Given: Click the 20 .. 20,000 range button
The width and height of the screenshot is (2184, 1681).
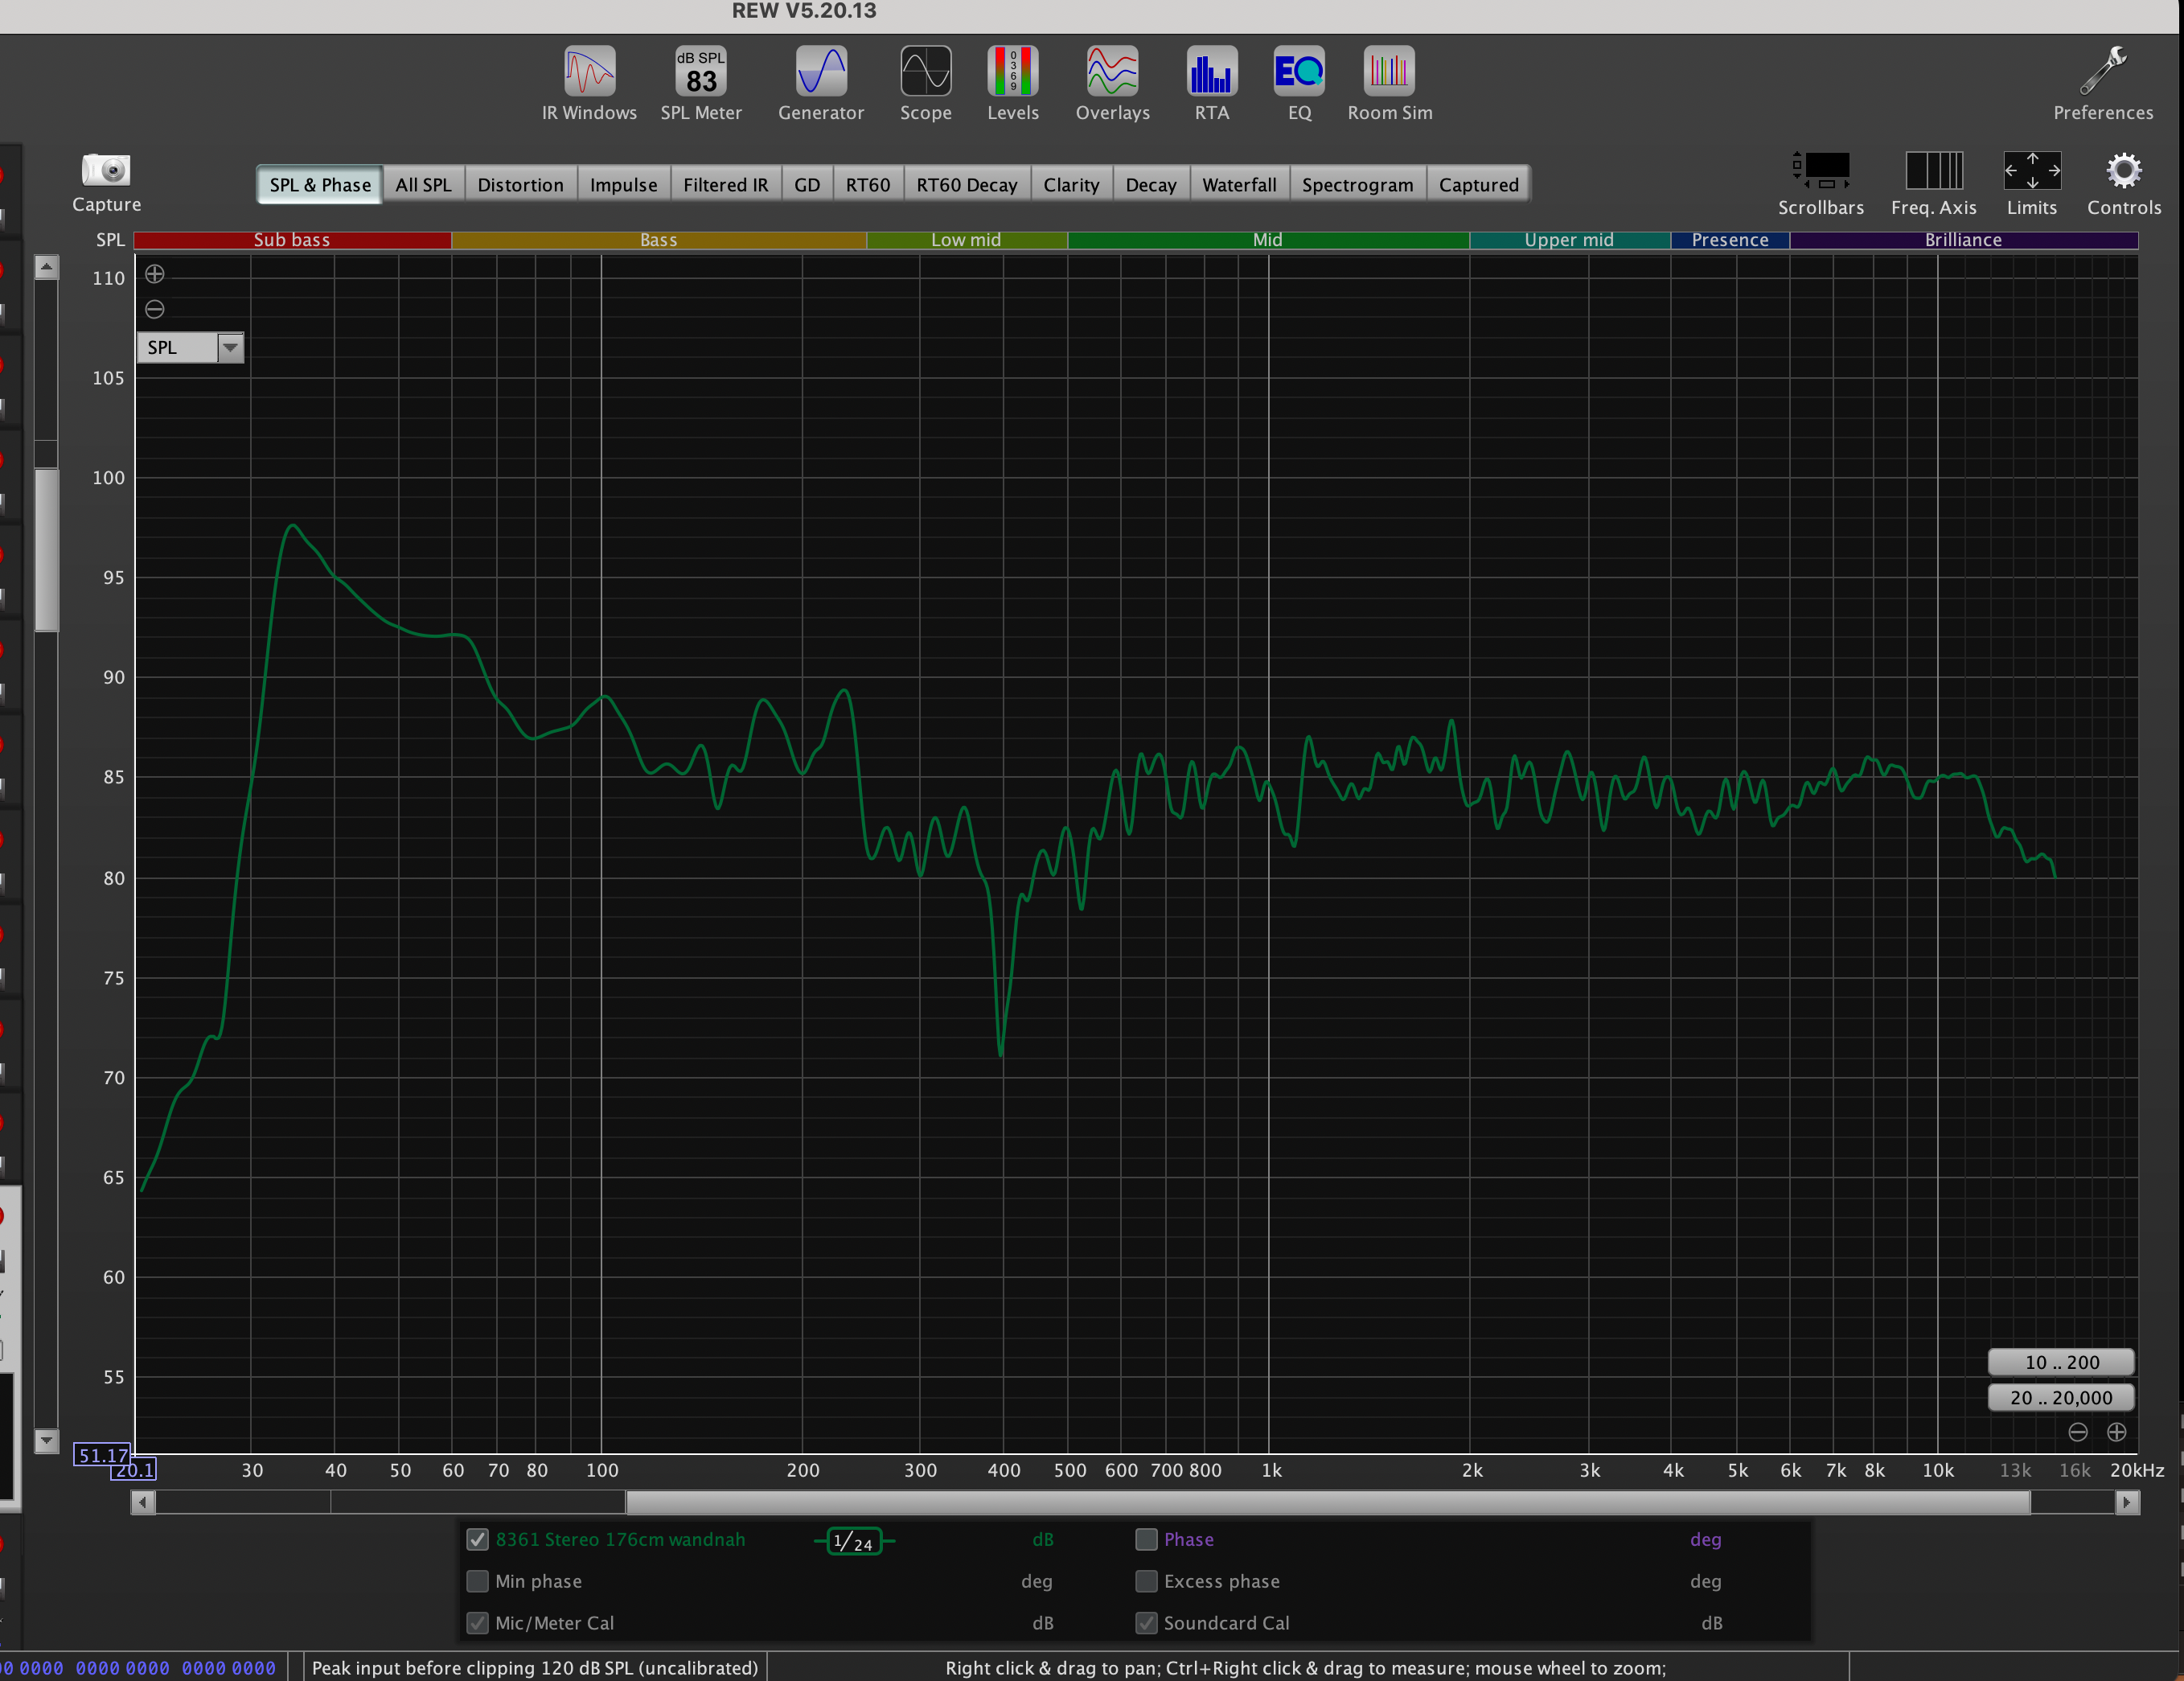Looking at the screenshot, I should coord(2060,1398).
